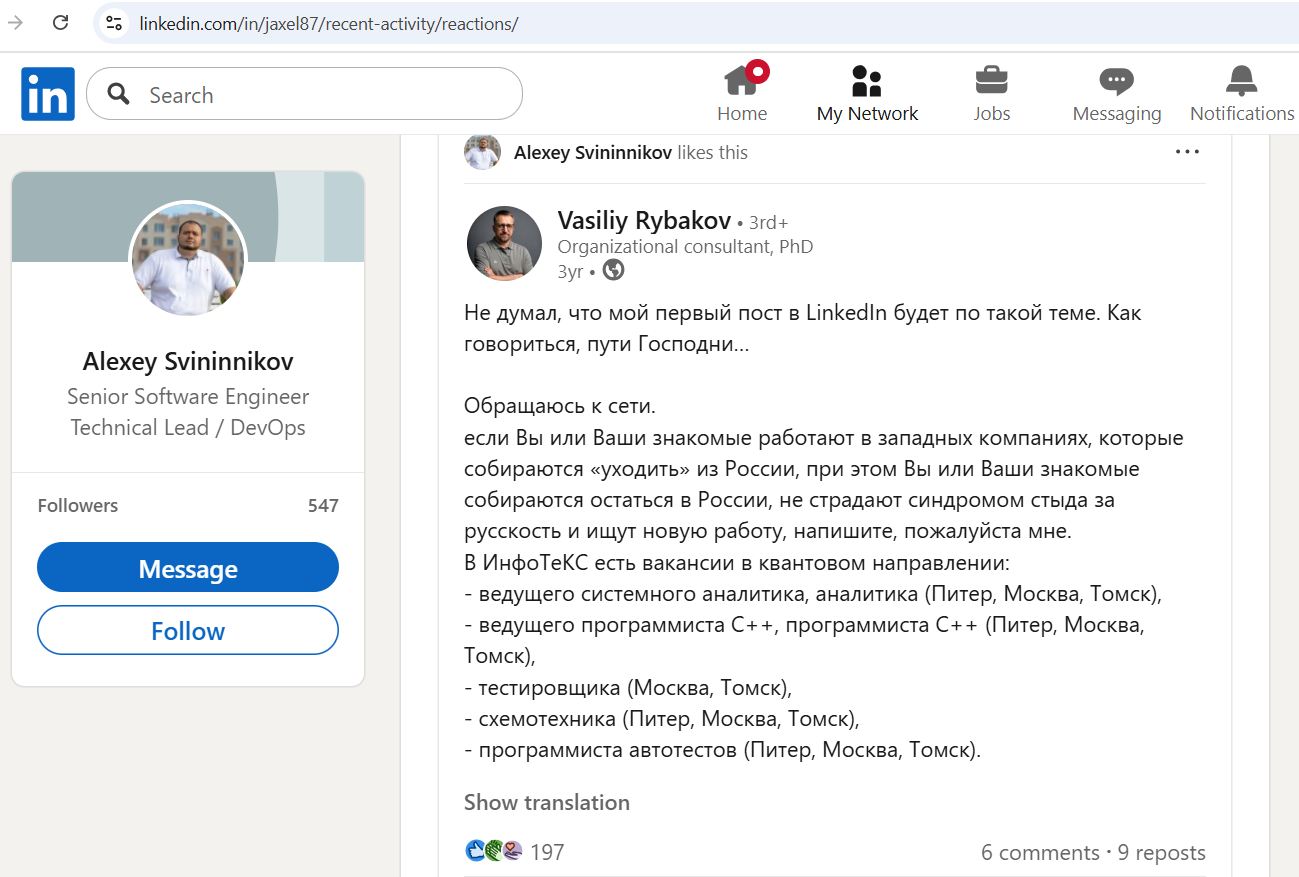
Task: Open the 197 reactions count
Action: 547,852
